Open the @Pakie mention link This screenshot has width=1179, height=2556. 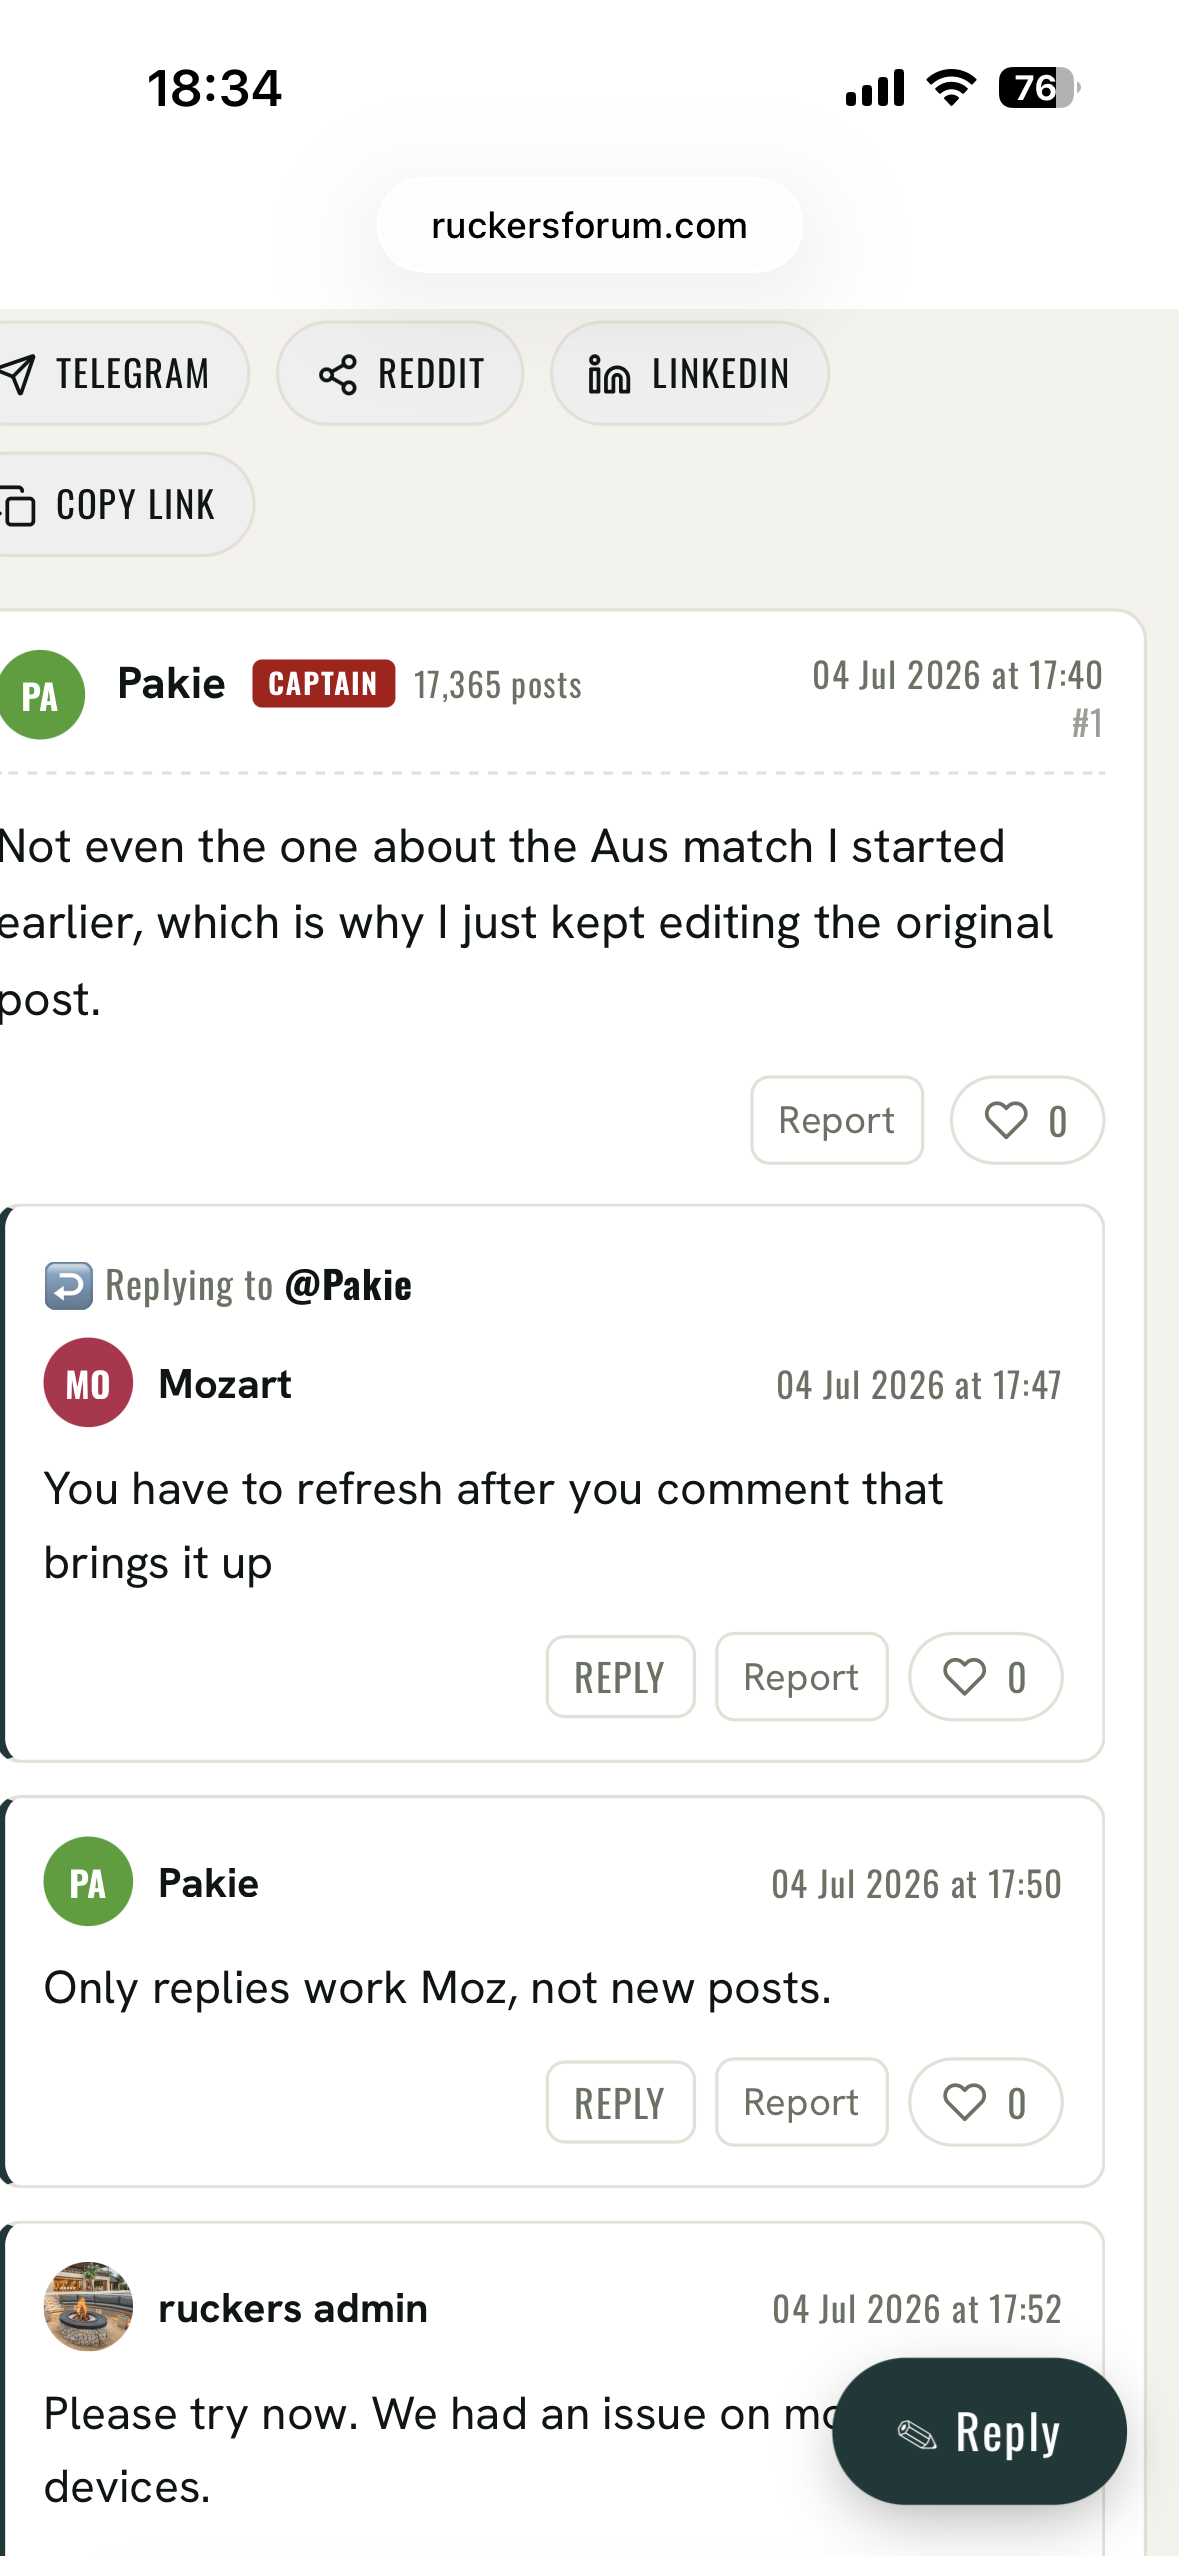click(348, 1286)
